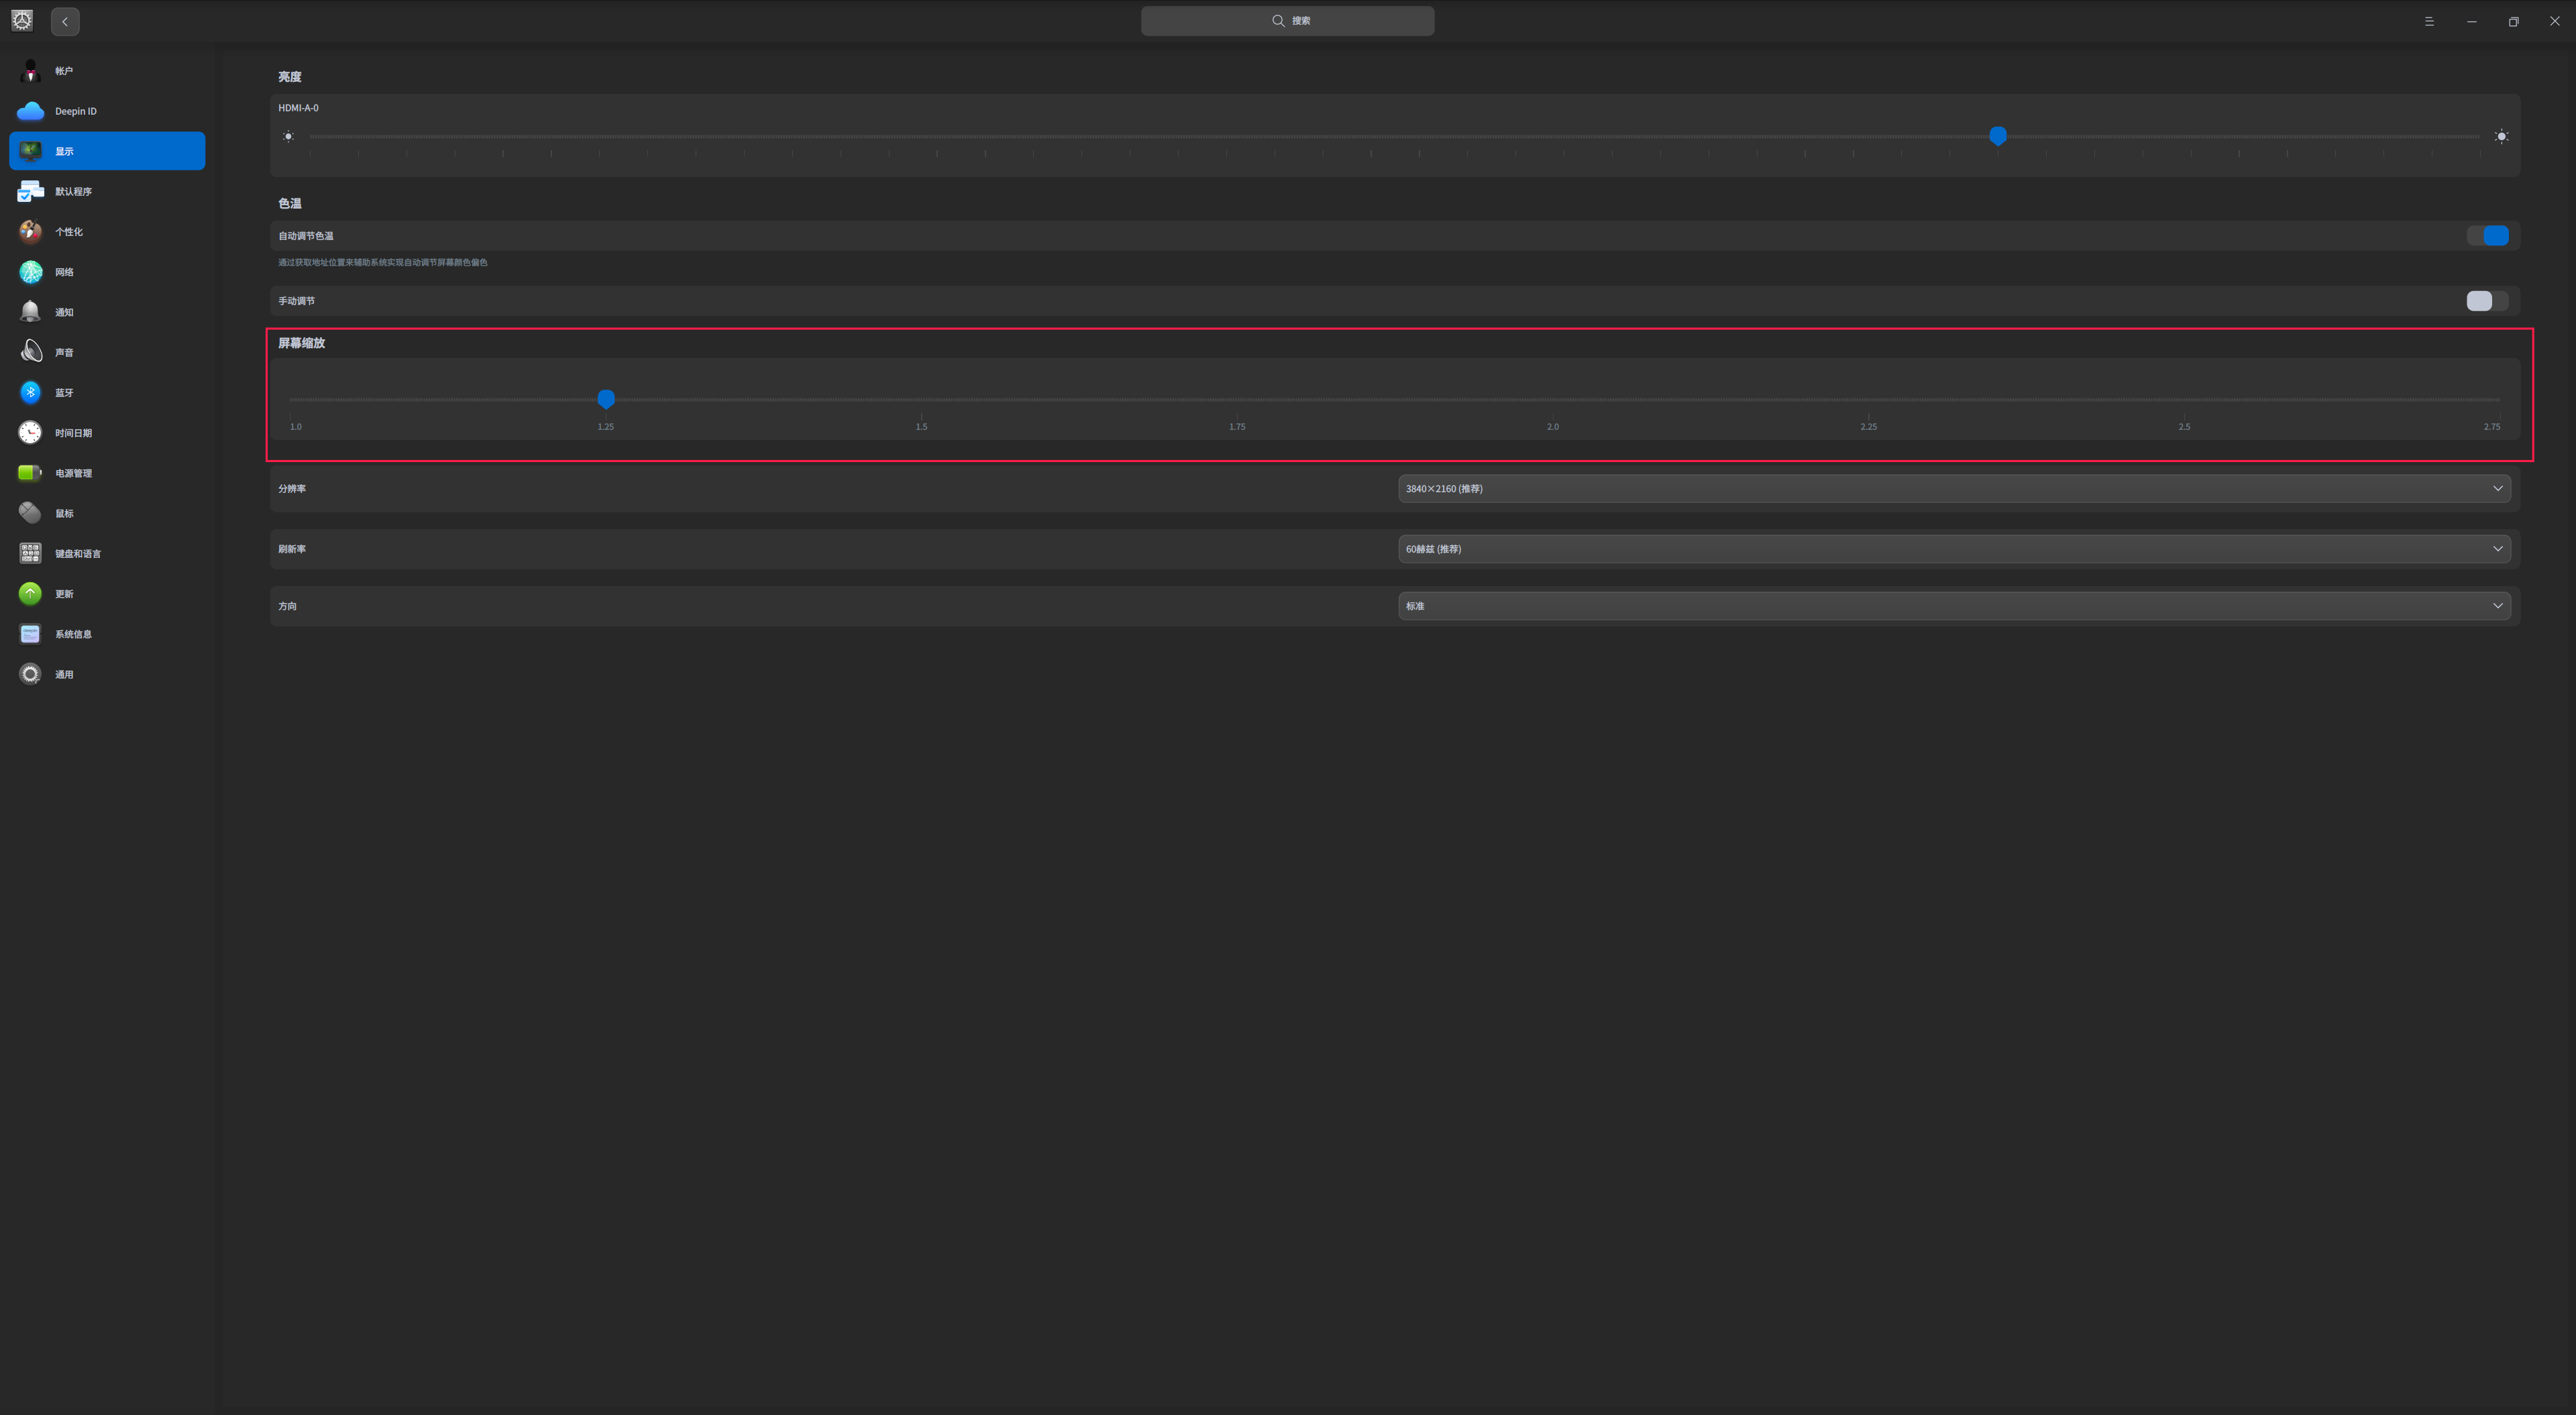Click the back arrow button
This screenshot has width=2576, height=1415.
[x=65, y=21]
